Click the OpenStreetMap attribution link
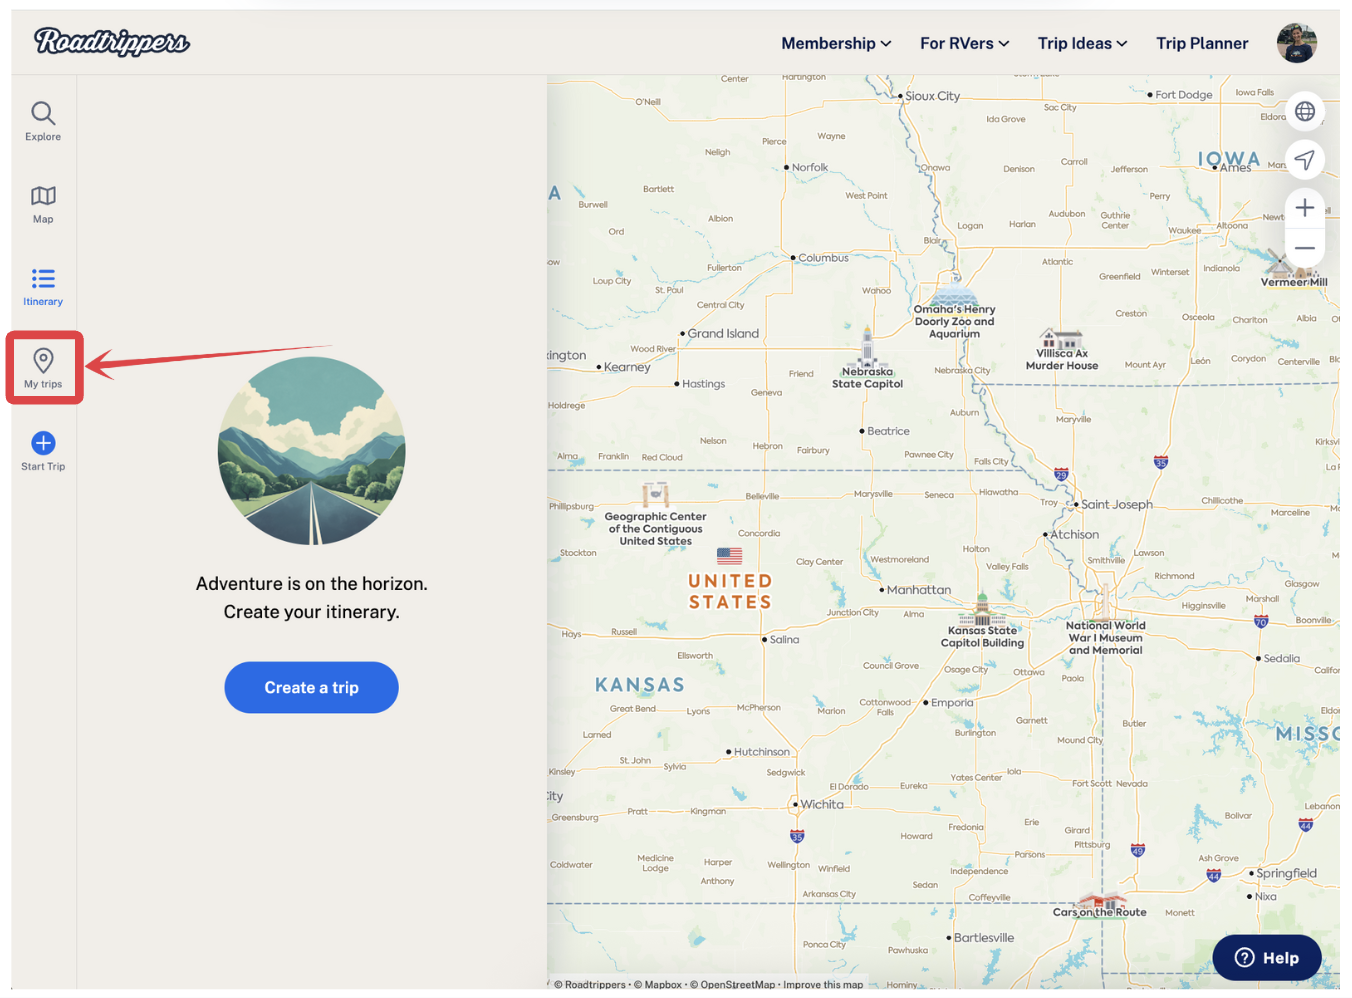1352x998 pixels. point(733,984)
